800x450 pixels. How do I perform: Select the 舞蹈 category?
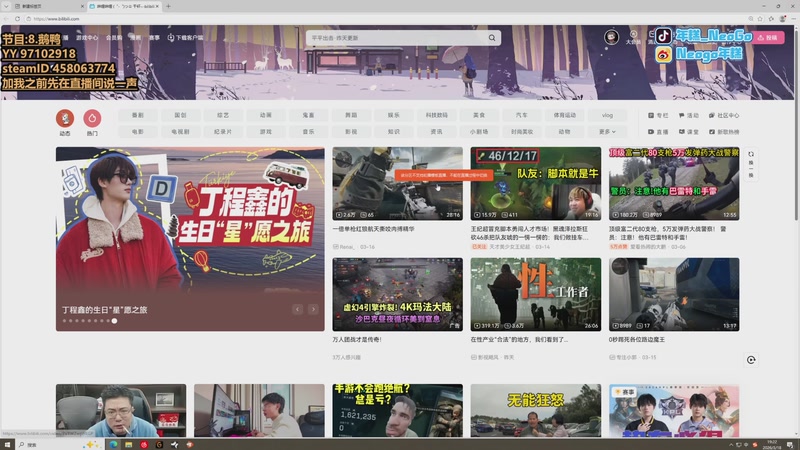[x=351, y=115]
